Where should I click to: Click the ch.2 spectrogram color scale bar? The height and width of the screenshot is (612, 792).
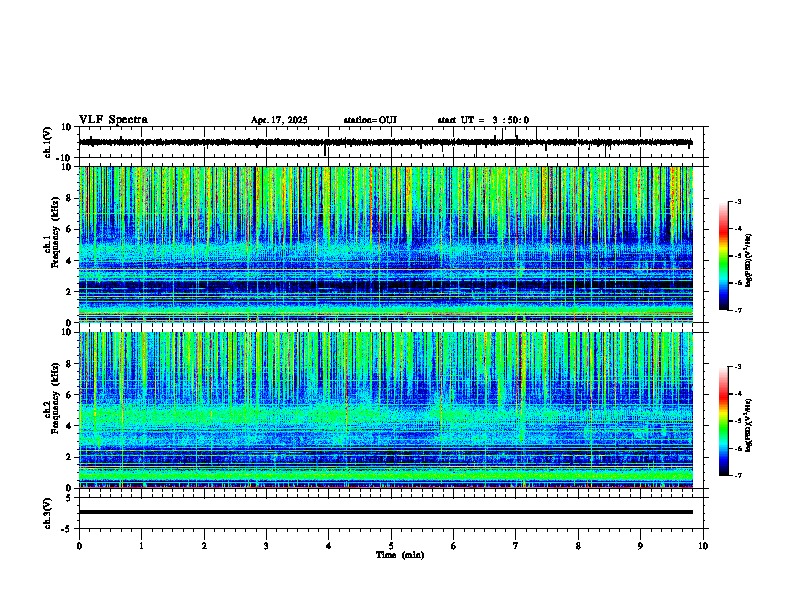(x=723, y=421)
